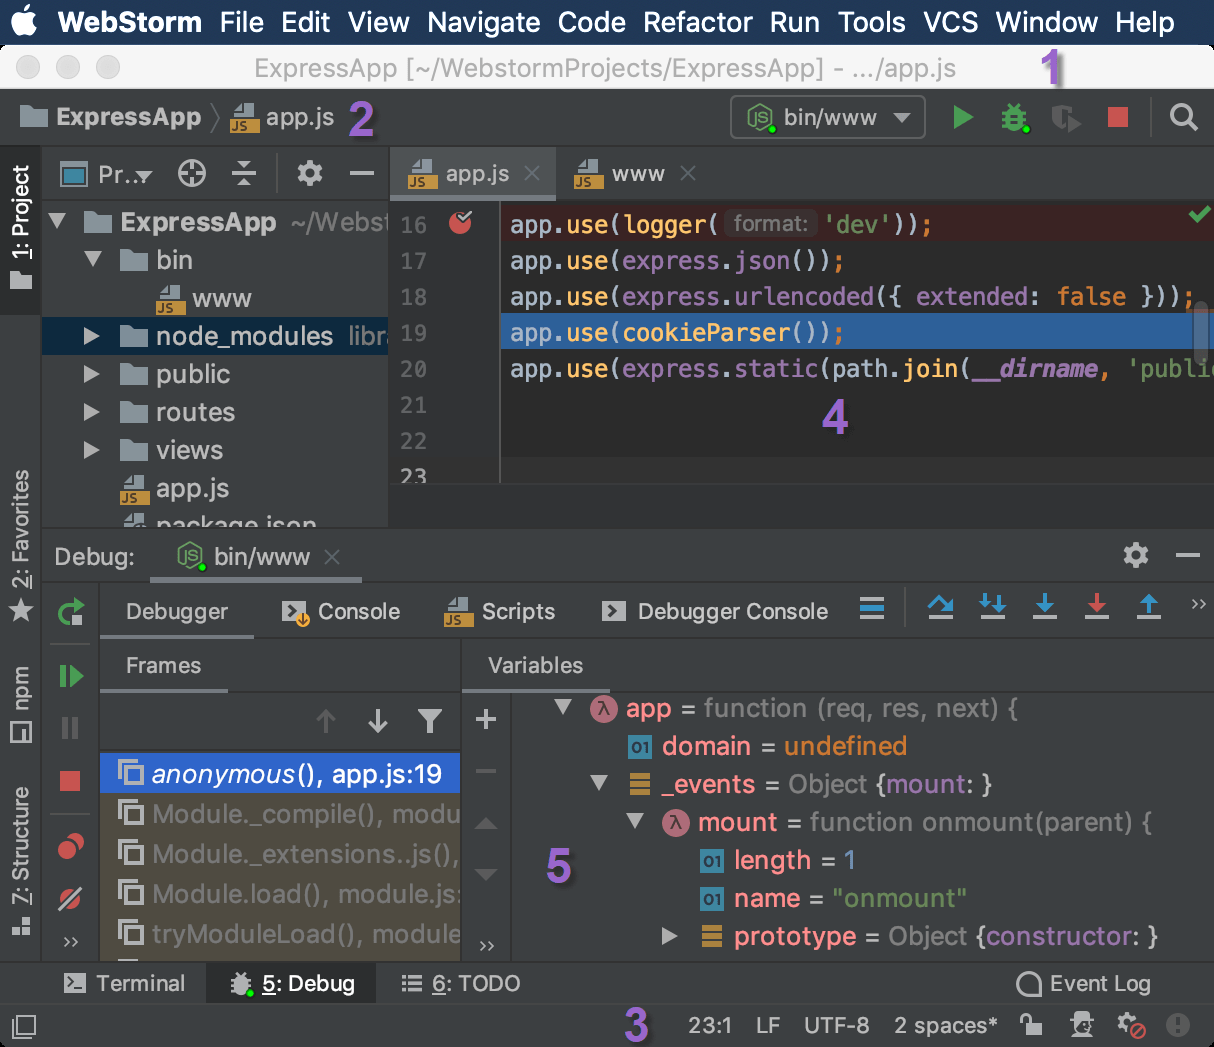The height and width of the screenshot is (1047, 1214).
Task: Open Debug panel settings gear
Action: click(1136, 555)
